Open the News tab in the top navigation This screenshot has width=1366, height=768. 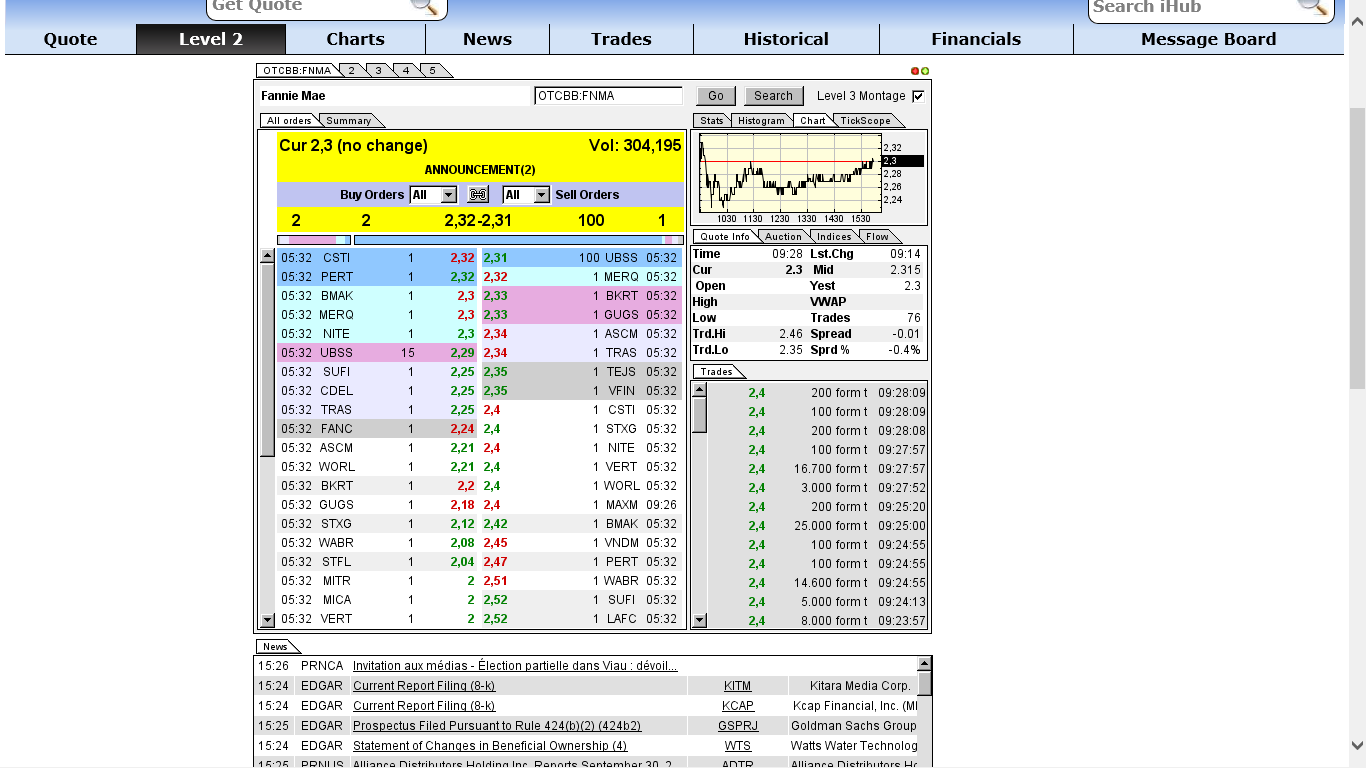click(487, 39)
